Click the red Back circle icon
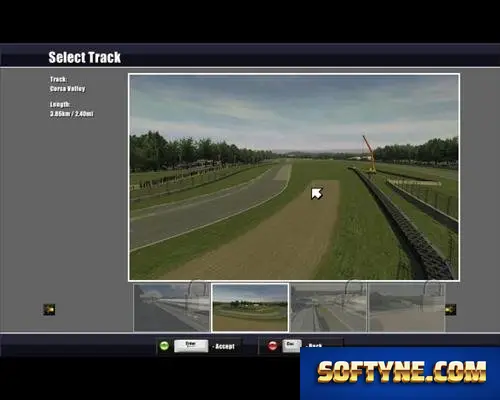 click(x=272, y=346)
